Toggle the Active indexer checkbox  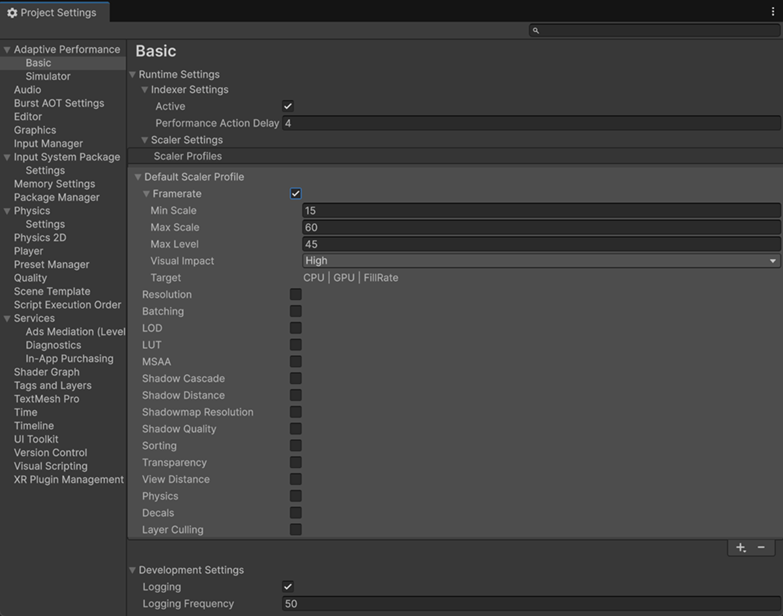[x=288, y=106]
